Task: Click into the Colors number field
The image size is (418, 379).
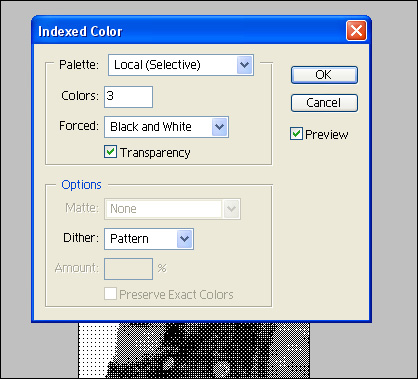Action: [128, 97]
